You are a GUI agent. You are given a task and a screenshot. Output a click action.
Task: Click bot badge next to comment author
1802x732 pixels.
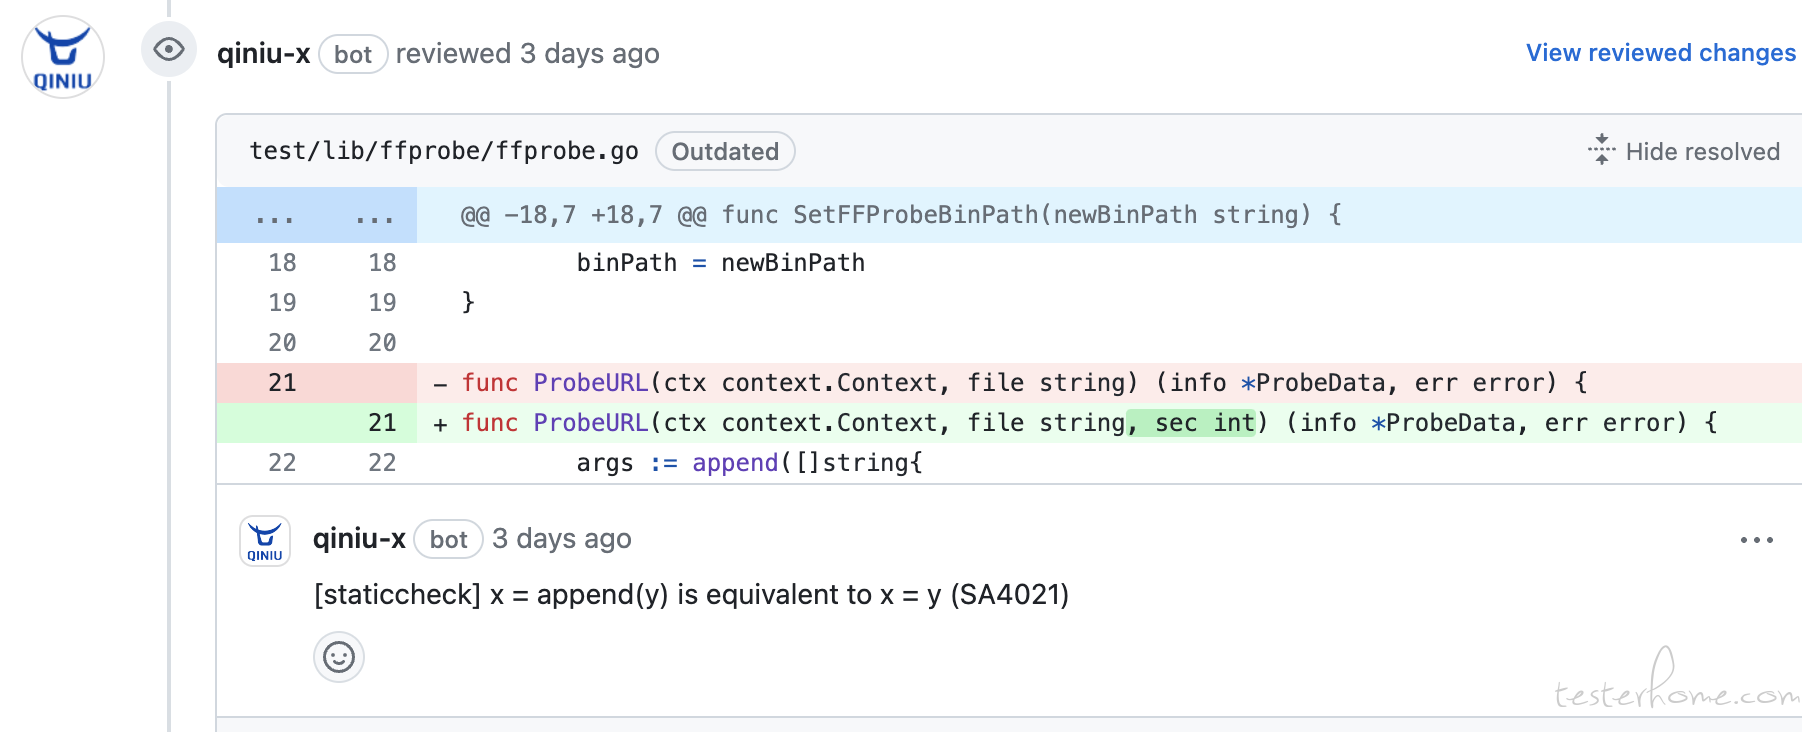448,539
